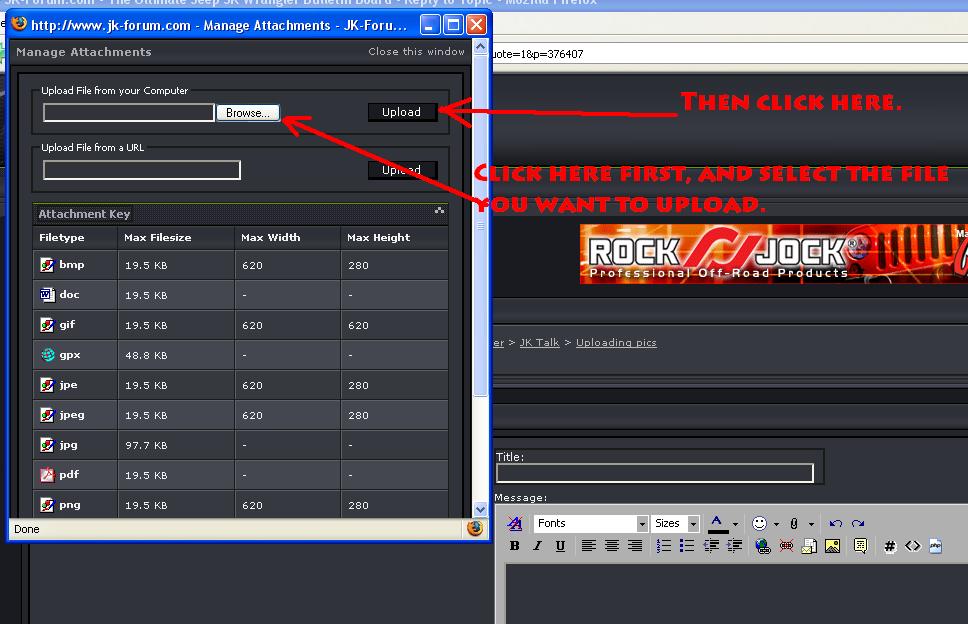Image resolution: width=968 pixels, height=624 pixels.
Task: Click the text color swatch button
Action: pyautogui.click(x=717, y=523)
